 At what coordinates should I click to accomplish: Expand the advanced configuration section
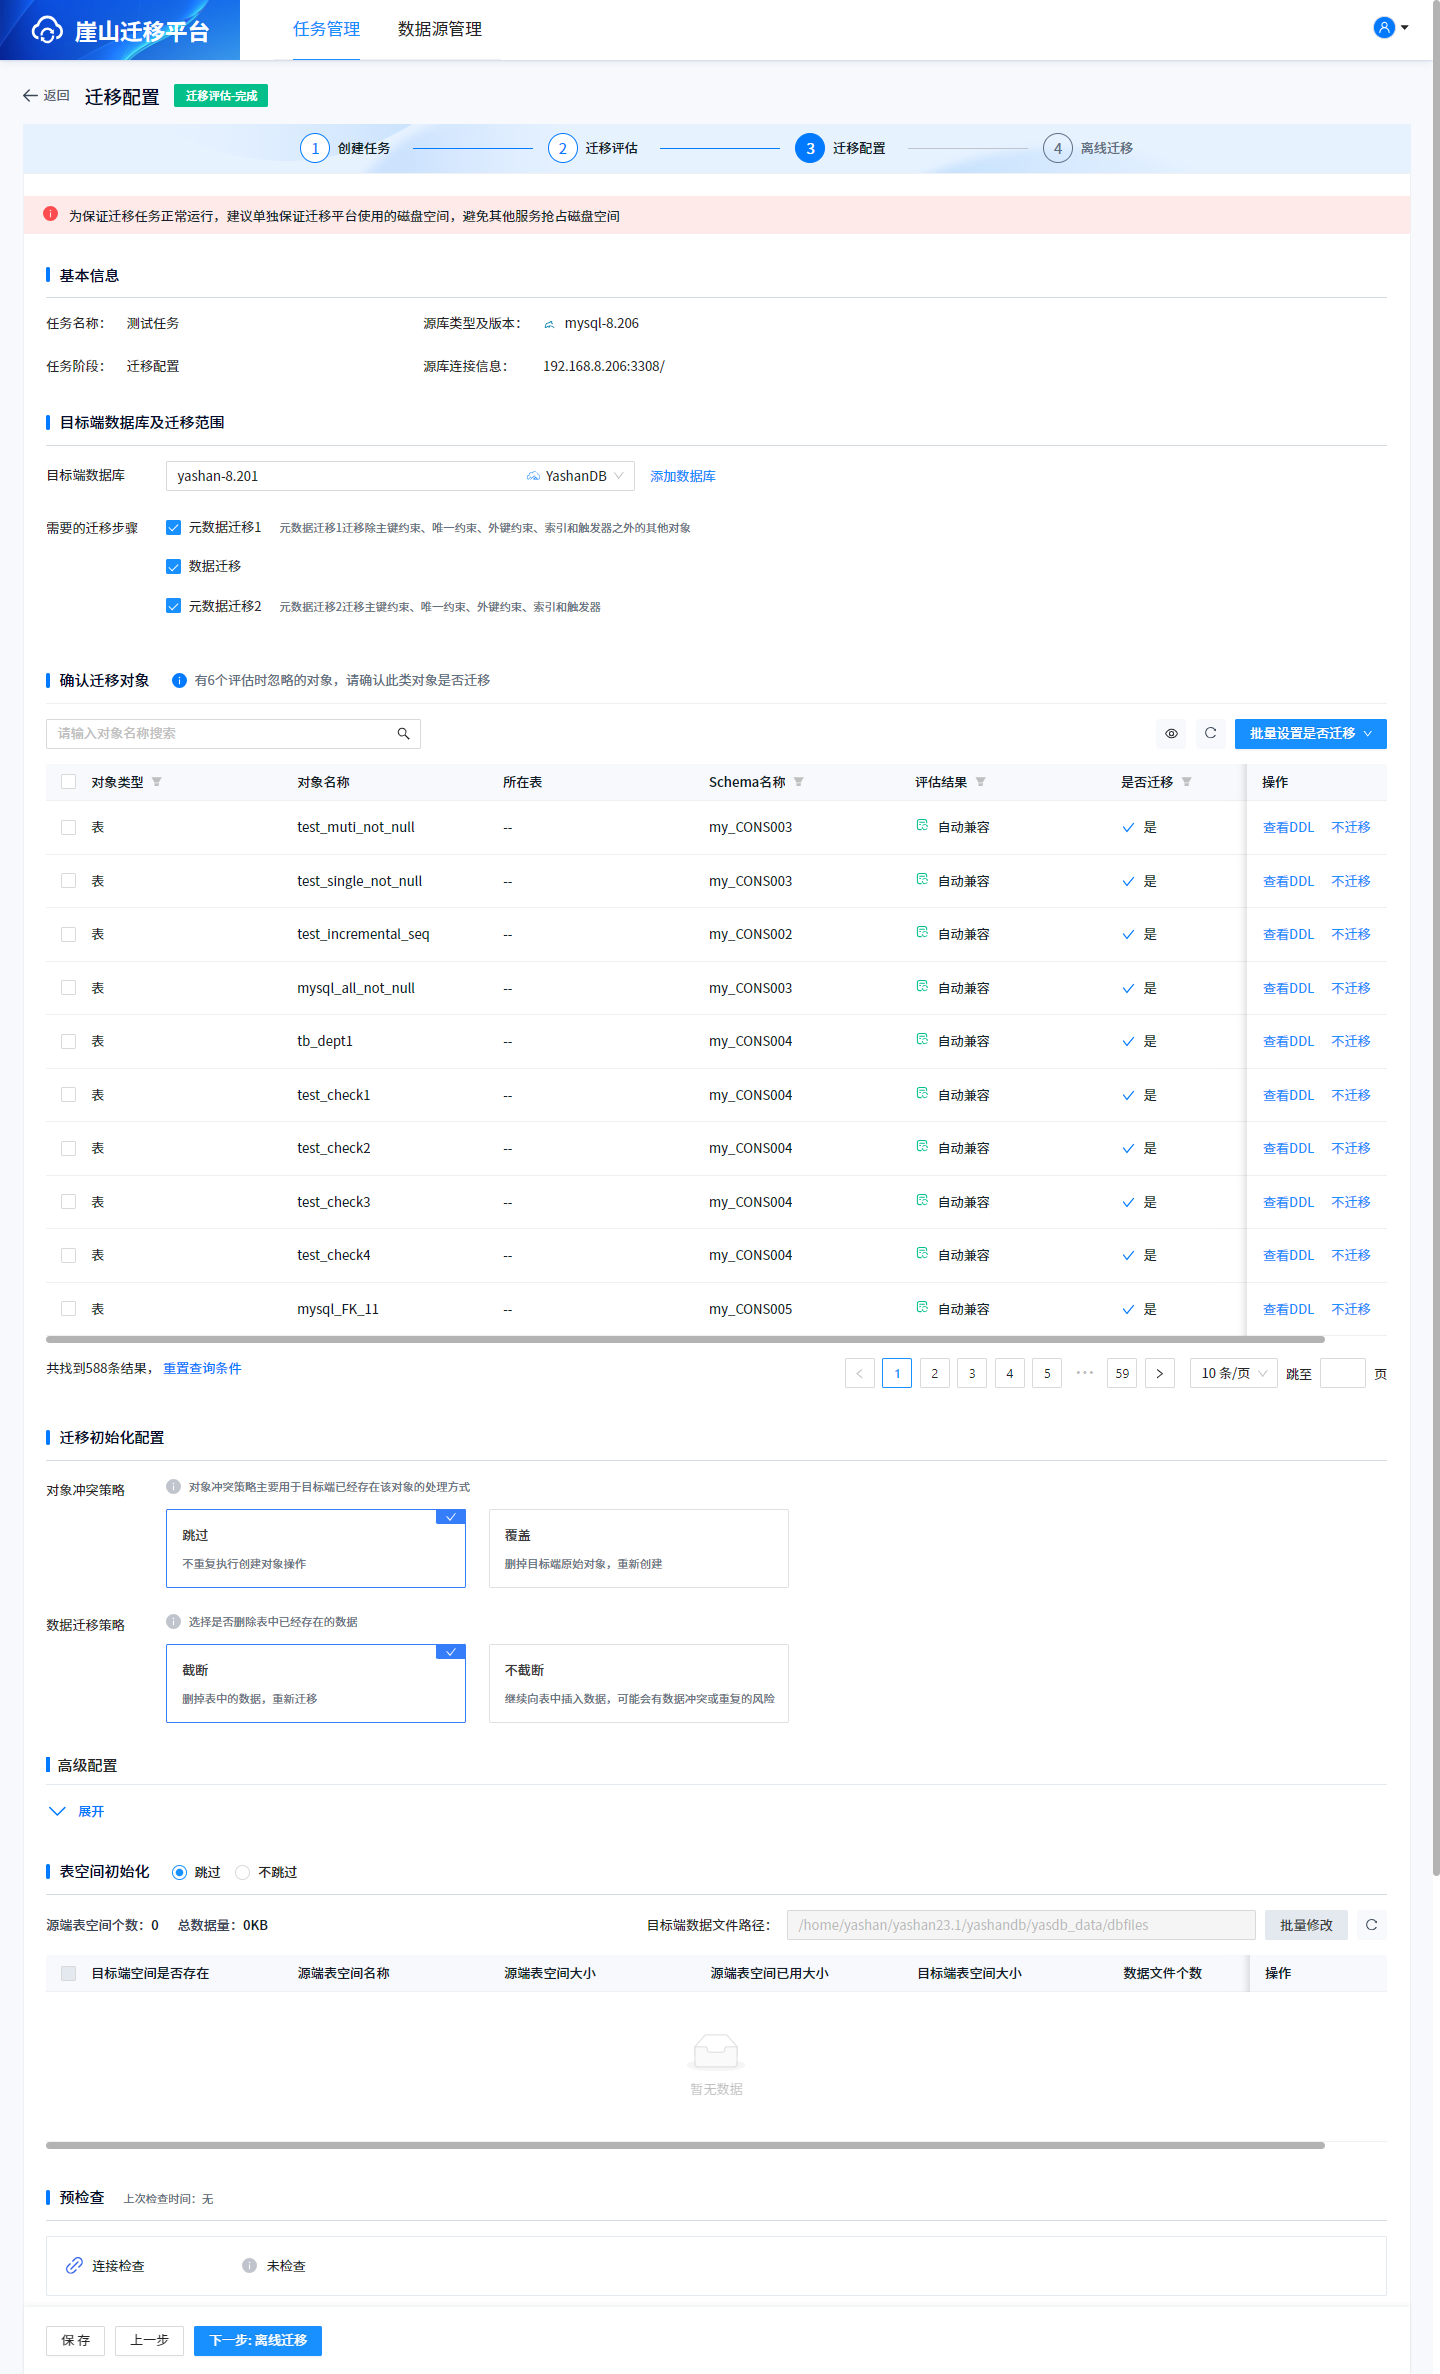click(78, 1812)
